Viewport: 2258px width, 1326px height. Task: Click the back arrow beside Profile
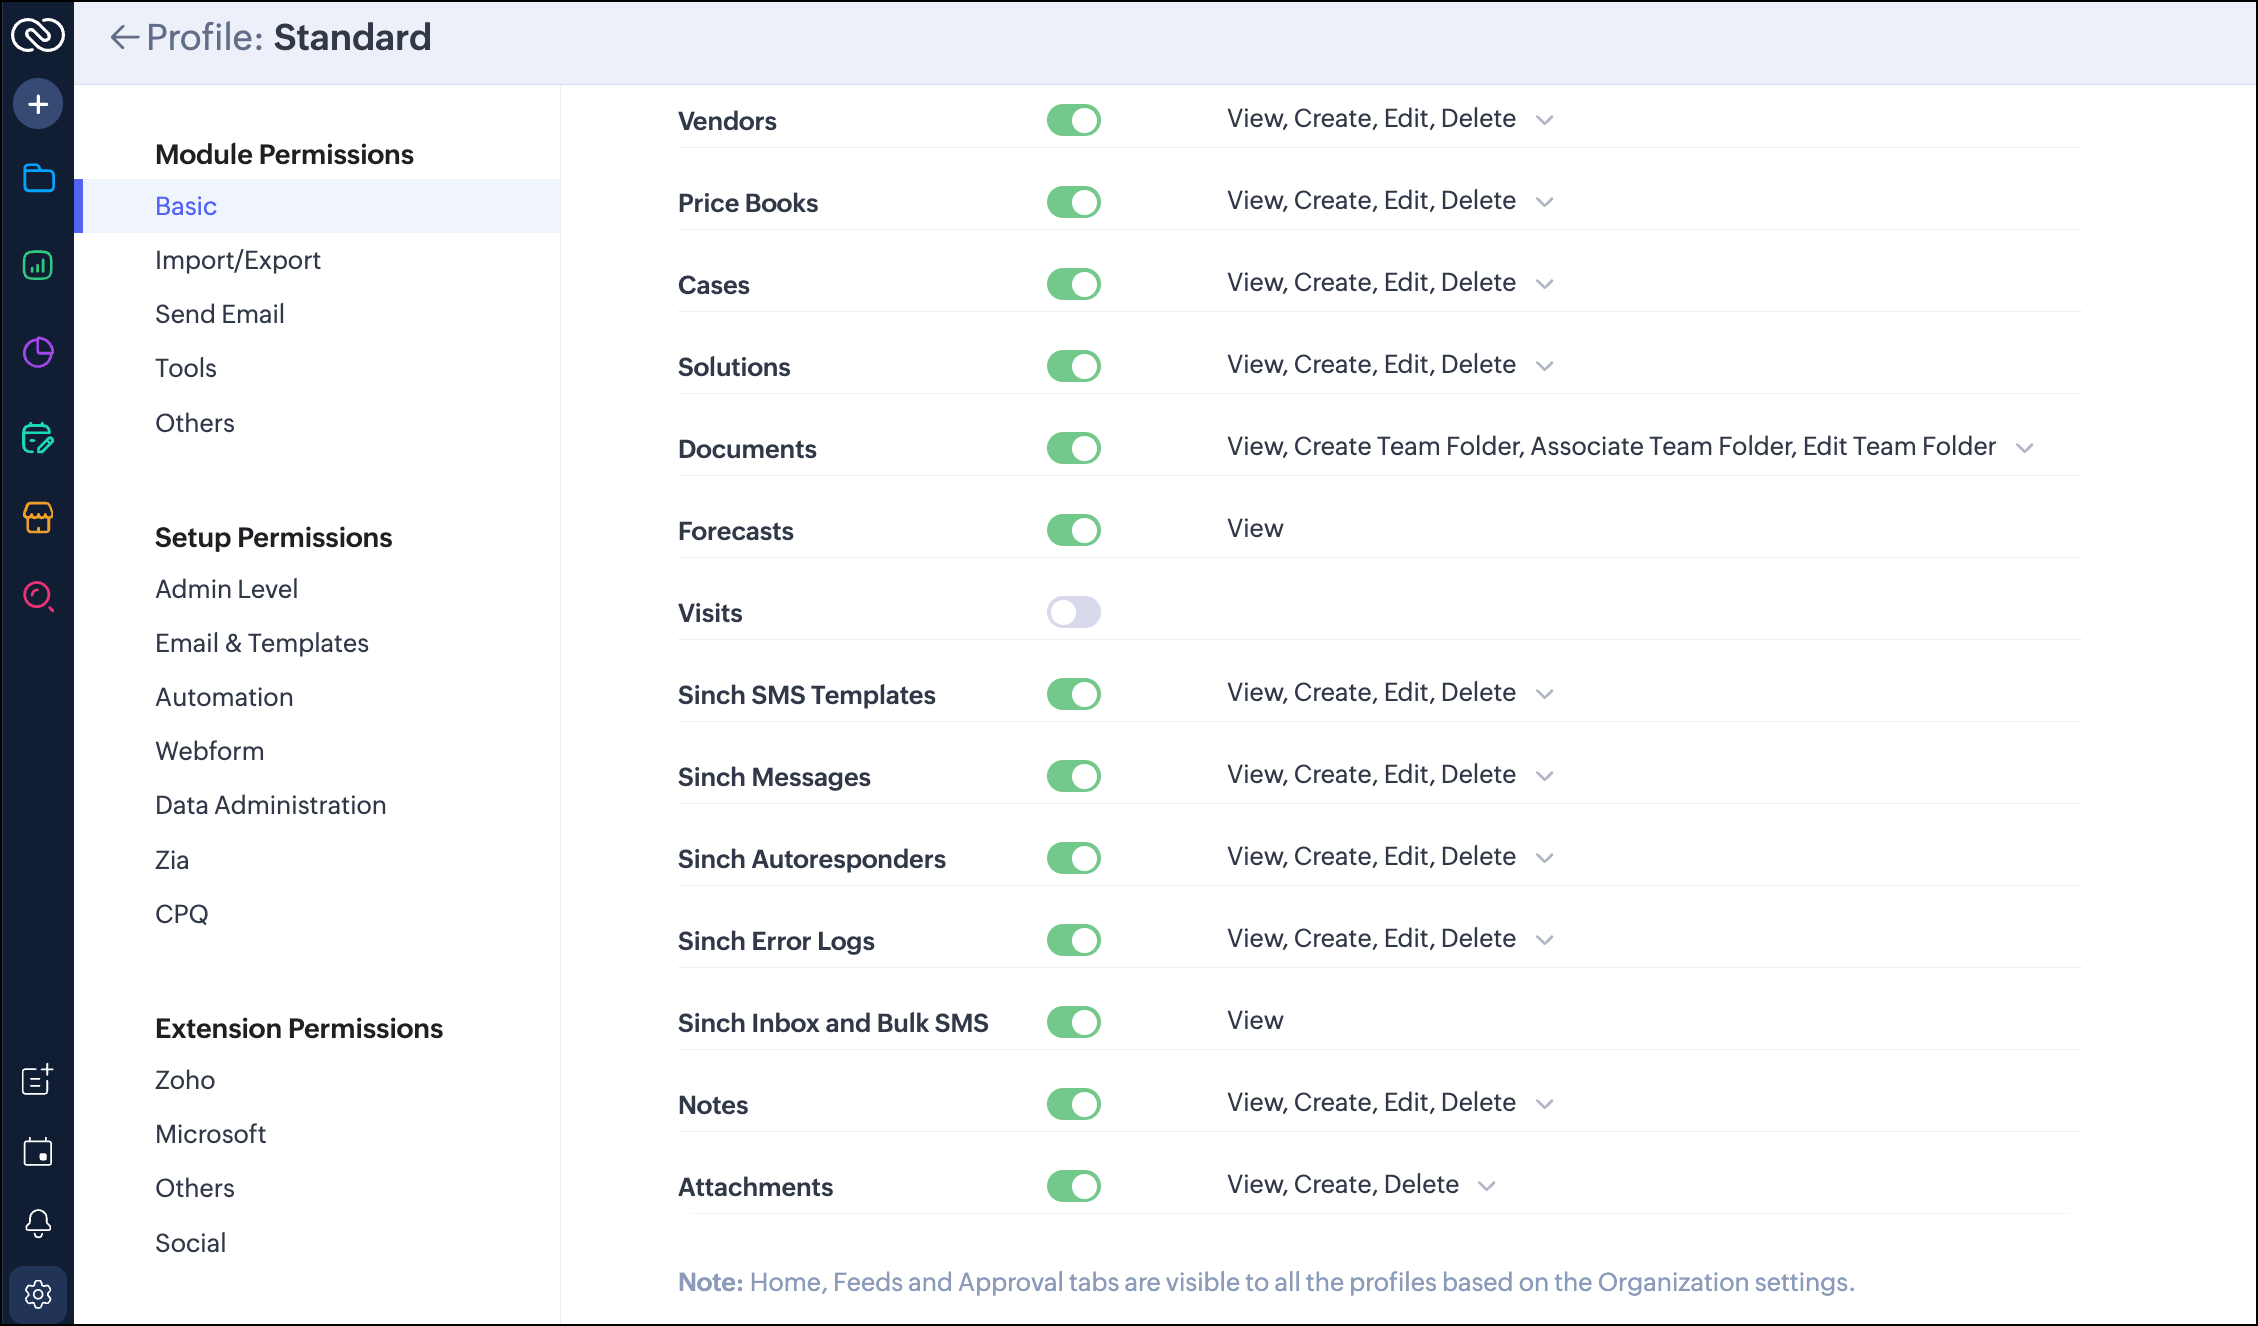click(124, 38)
